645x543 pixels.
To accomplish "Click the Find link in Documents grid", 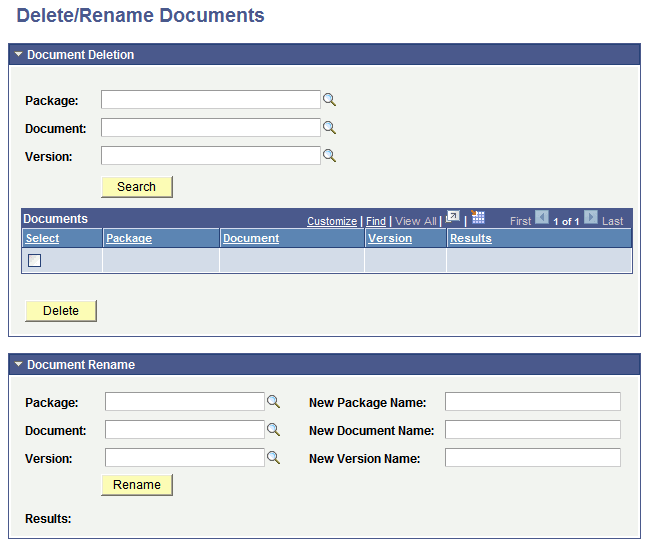I will pyautogui.click(x=376, y=221).
